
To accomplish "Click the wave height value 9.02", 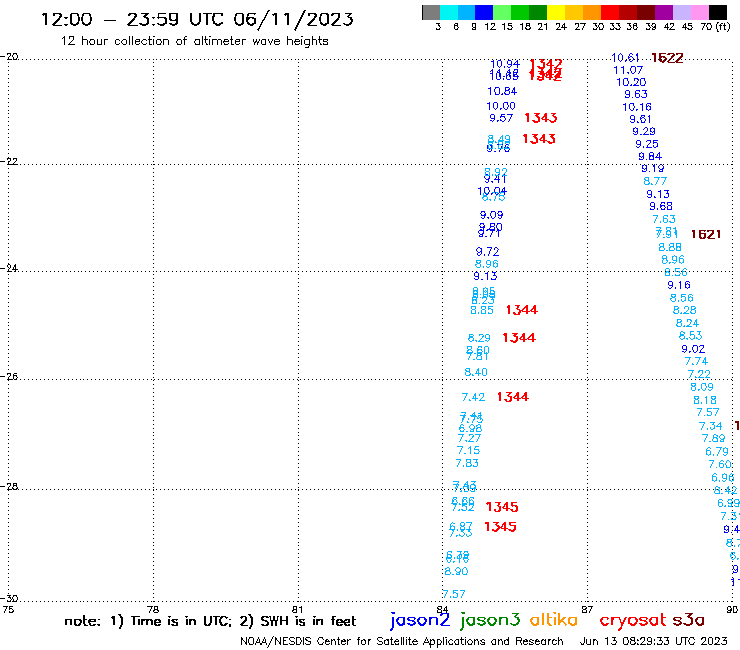I will coord(693,349).
